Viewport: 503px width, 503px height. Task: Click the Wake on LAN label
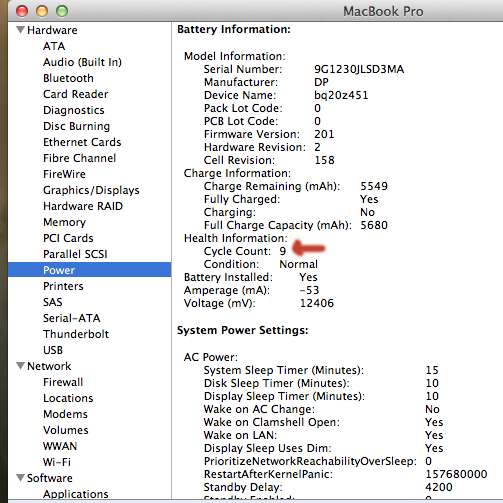pos(240,435)
